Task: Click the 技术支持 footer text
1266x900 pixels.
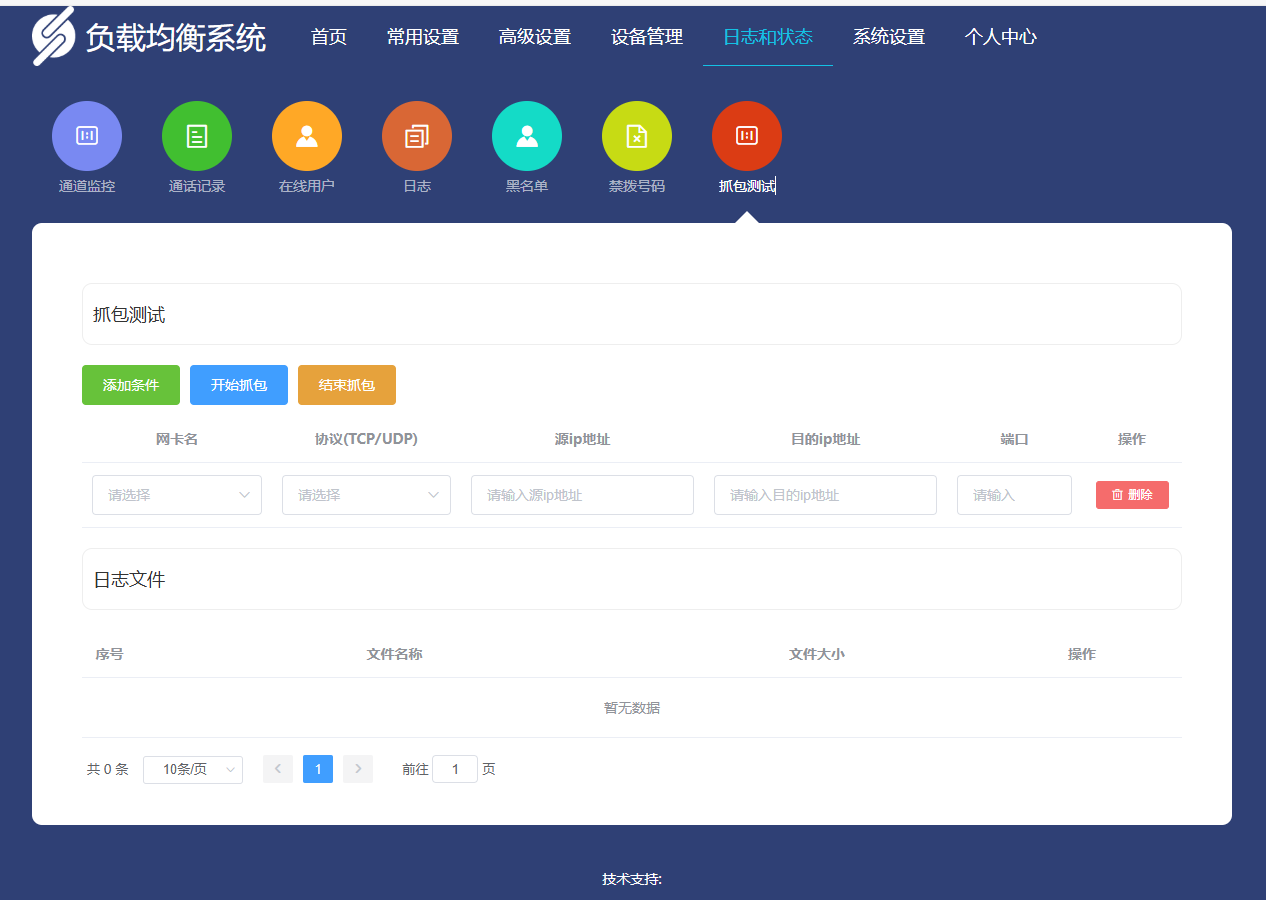Action: (632, 879)
